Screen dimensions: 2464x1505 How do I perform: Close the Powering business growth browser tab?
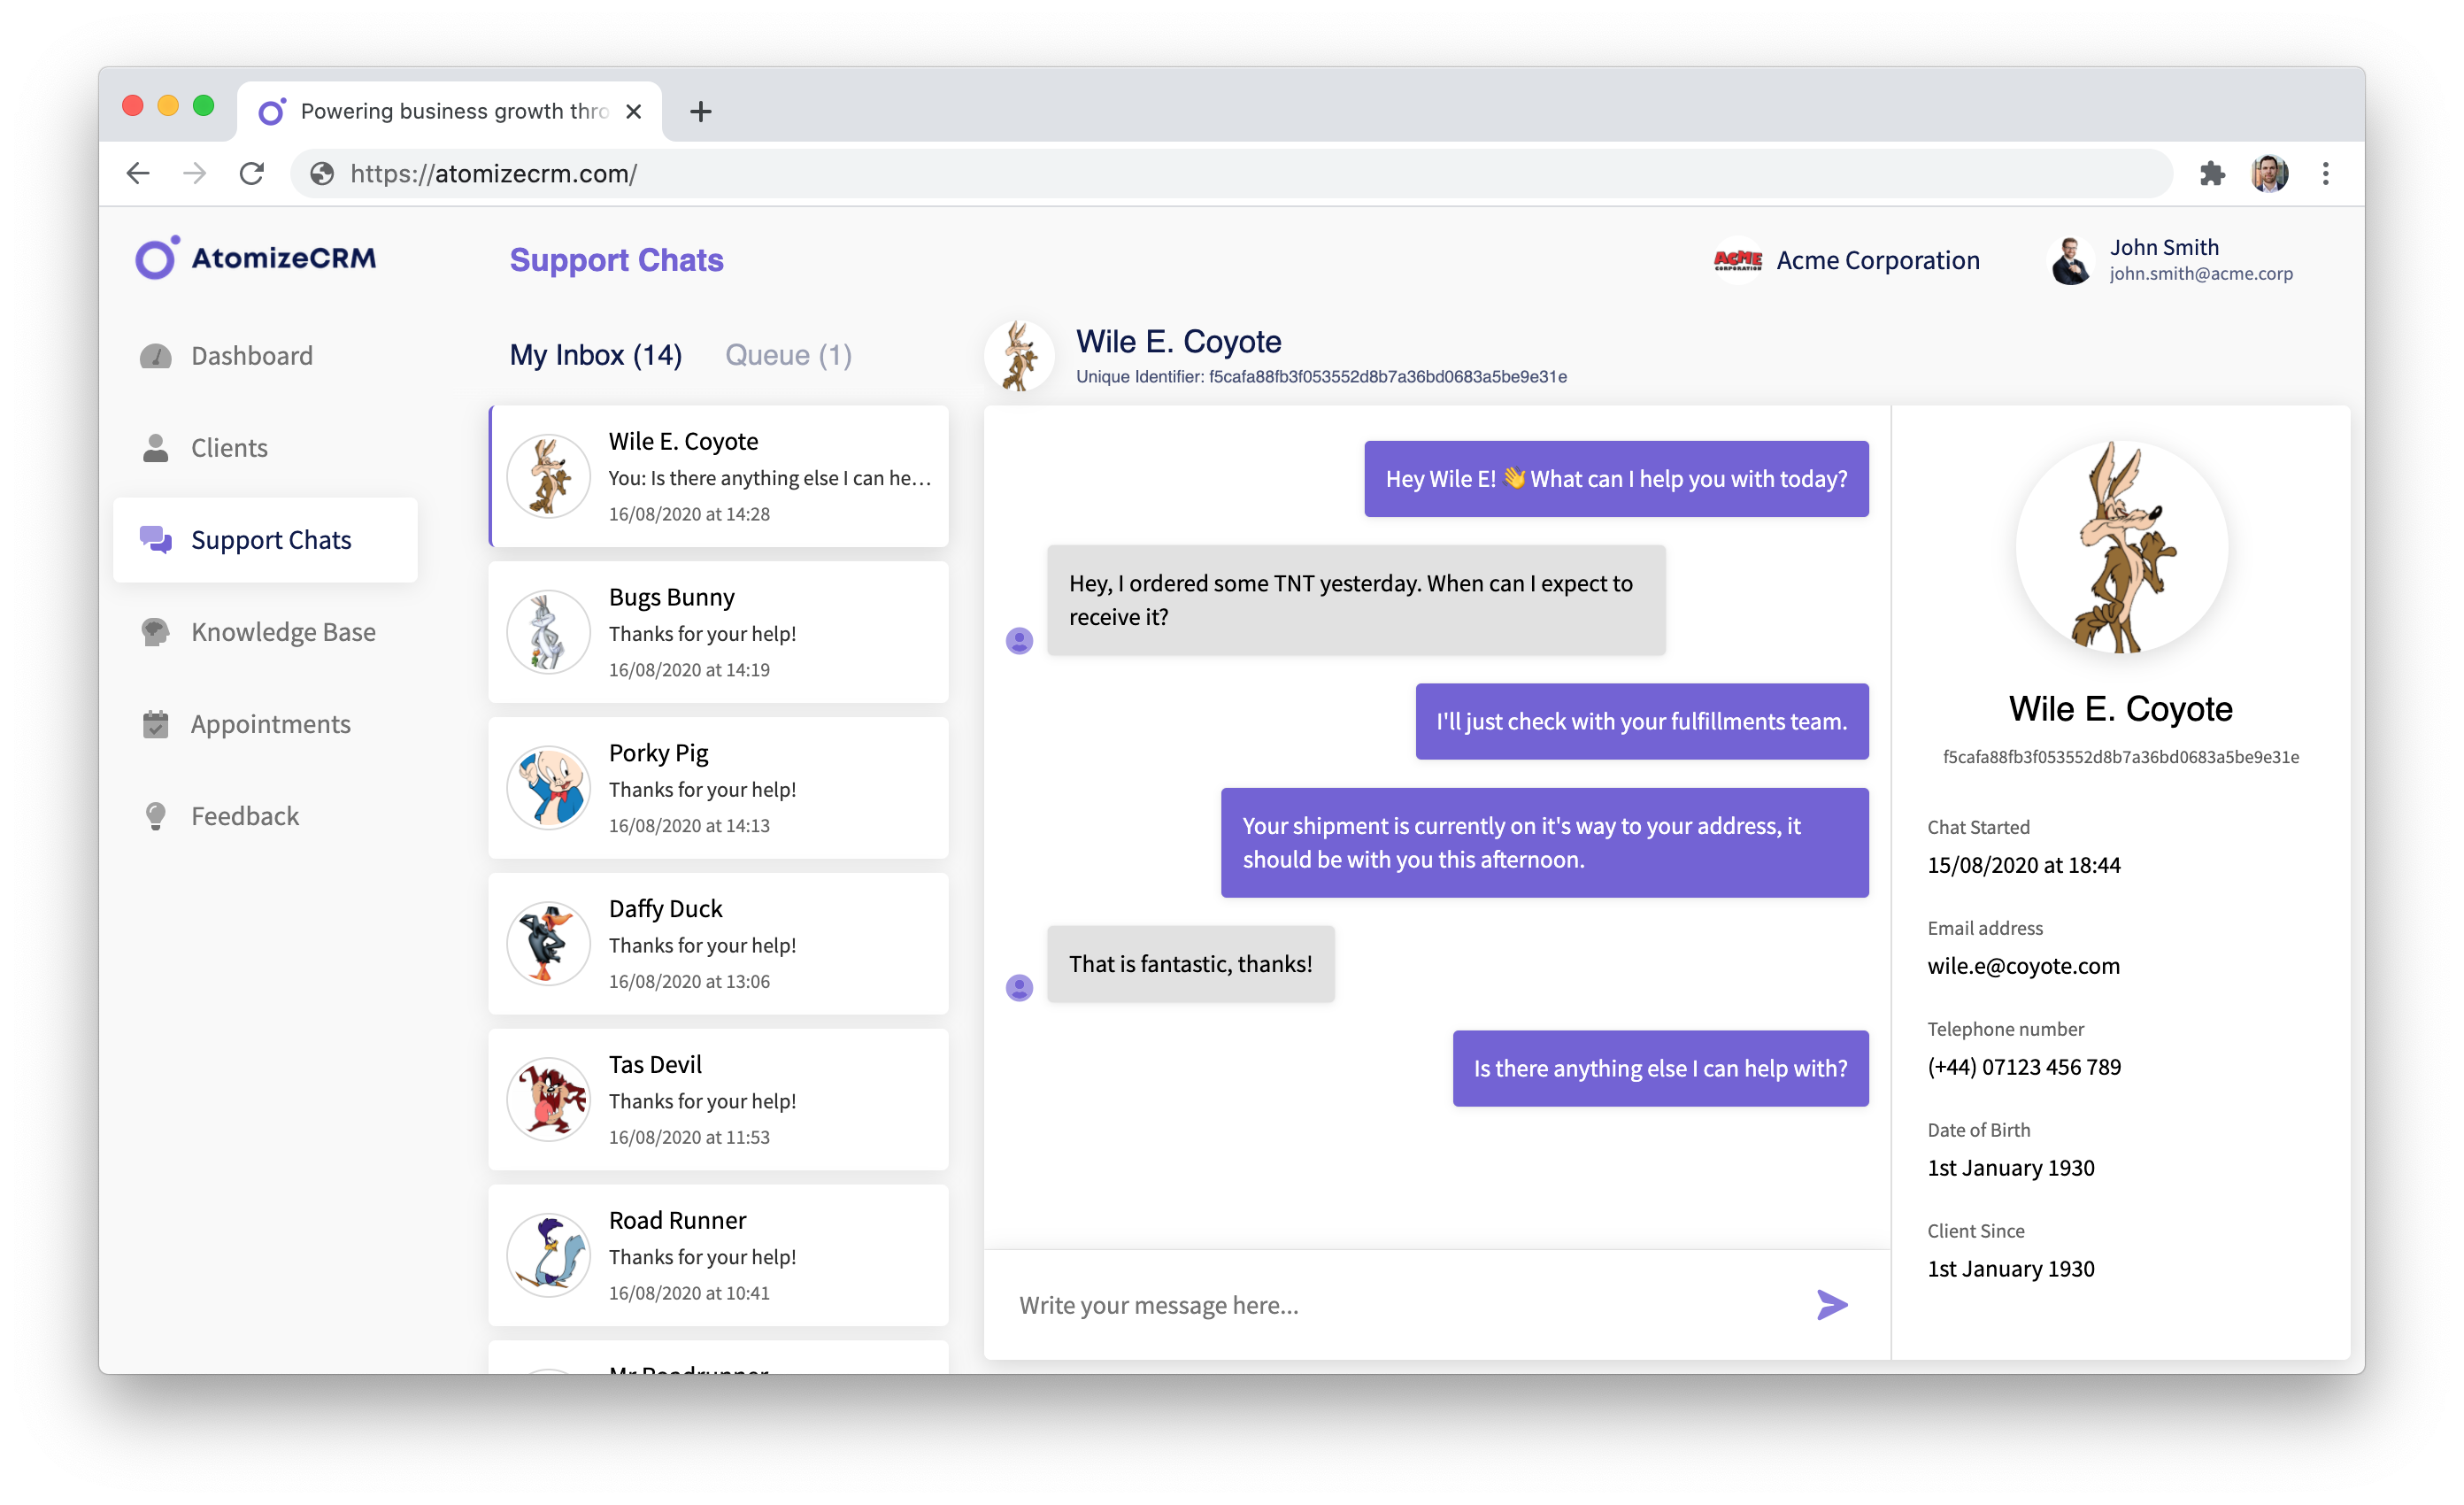pos(633,112)
